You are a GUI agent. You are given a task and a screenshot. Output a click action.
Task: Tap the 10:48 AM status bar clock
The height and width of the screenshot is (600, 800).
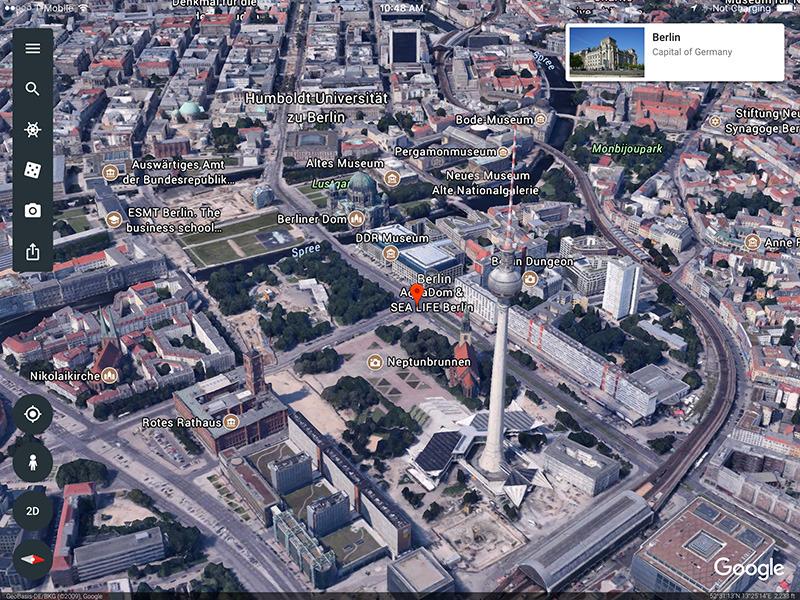coord(402,8)
